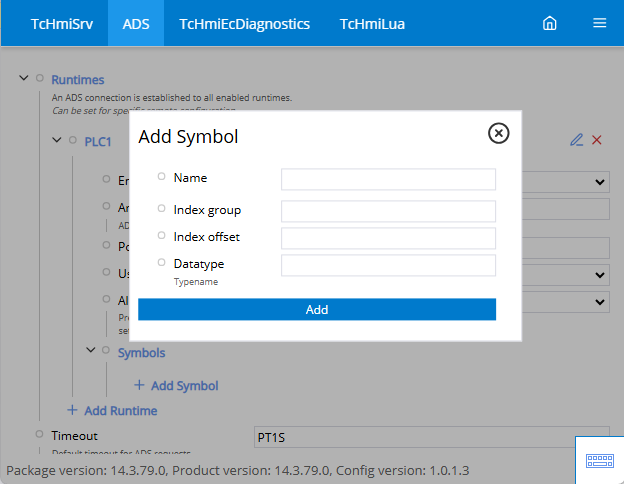This screenshot has width=624, height=484.
Task: Toggle circle marker beside Timeout
Action: (39, 434)
